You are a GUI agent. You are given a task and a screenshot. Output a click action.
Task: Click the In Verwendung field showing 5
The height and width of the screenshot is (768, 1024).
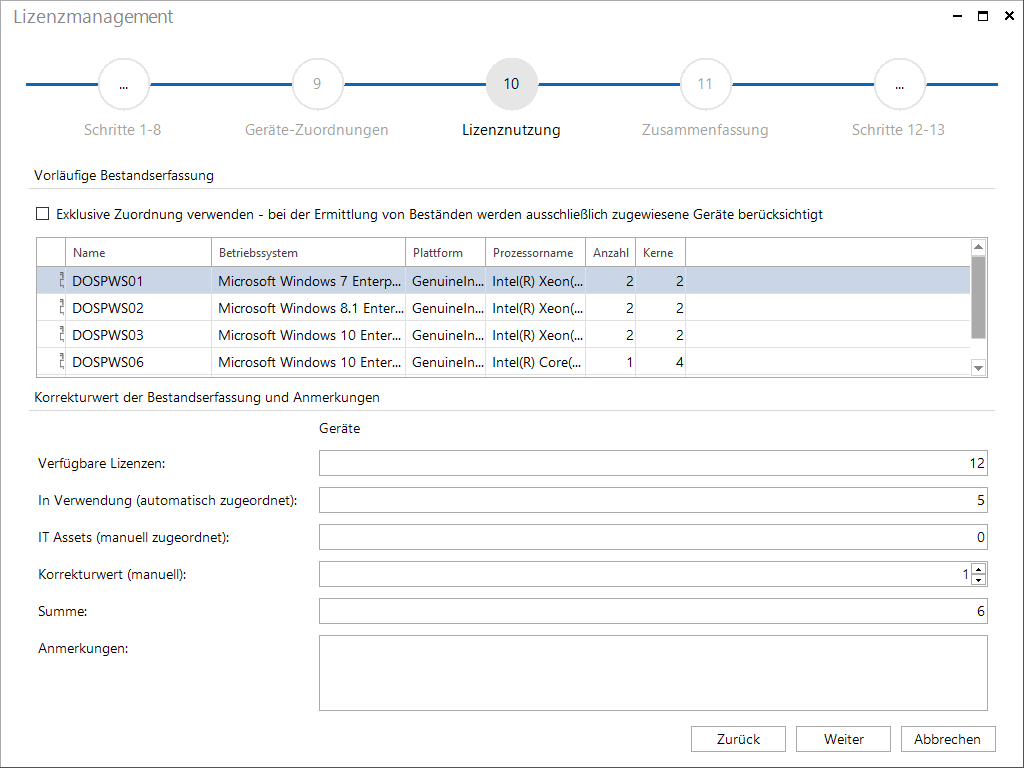pos(653,500)
